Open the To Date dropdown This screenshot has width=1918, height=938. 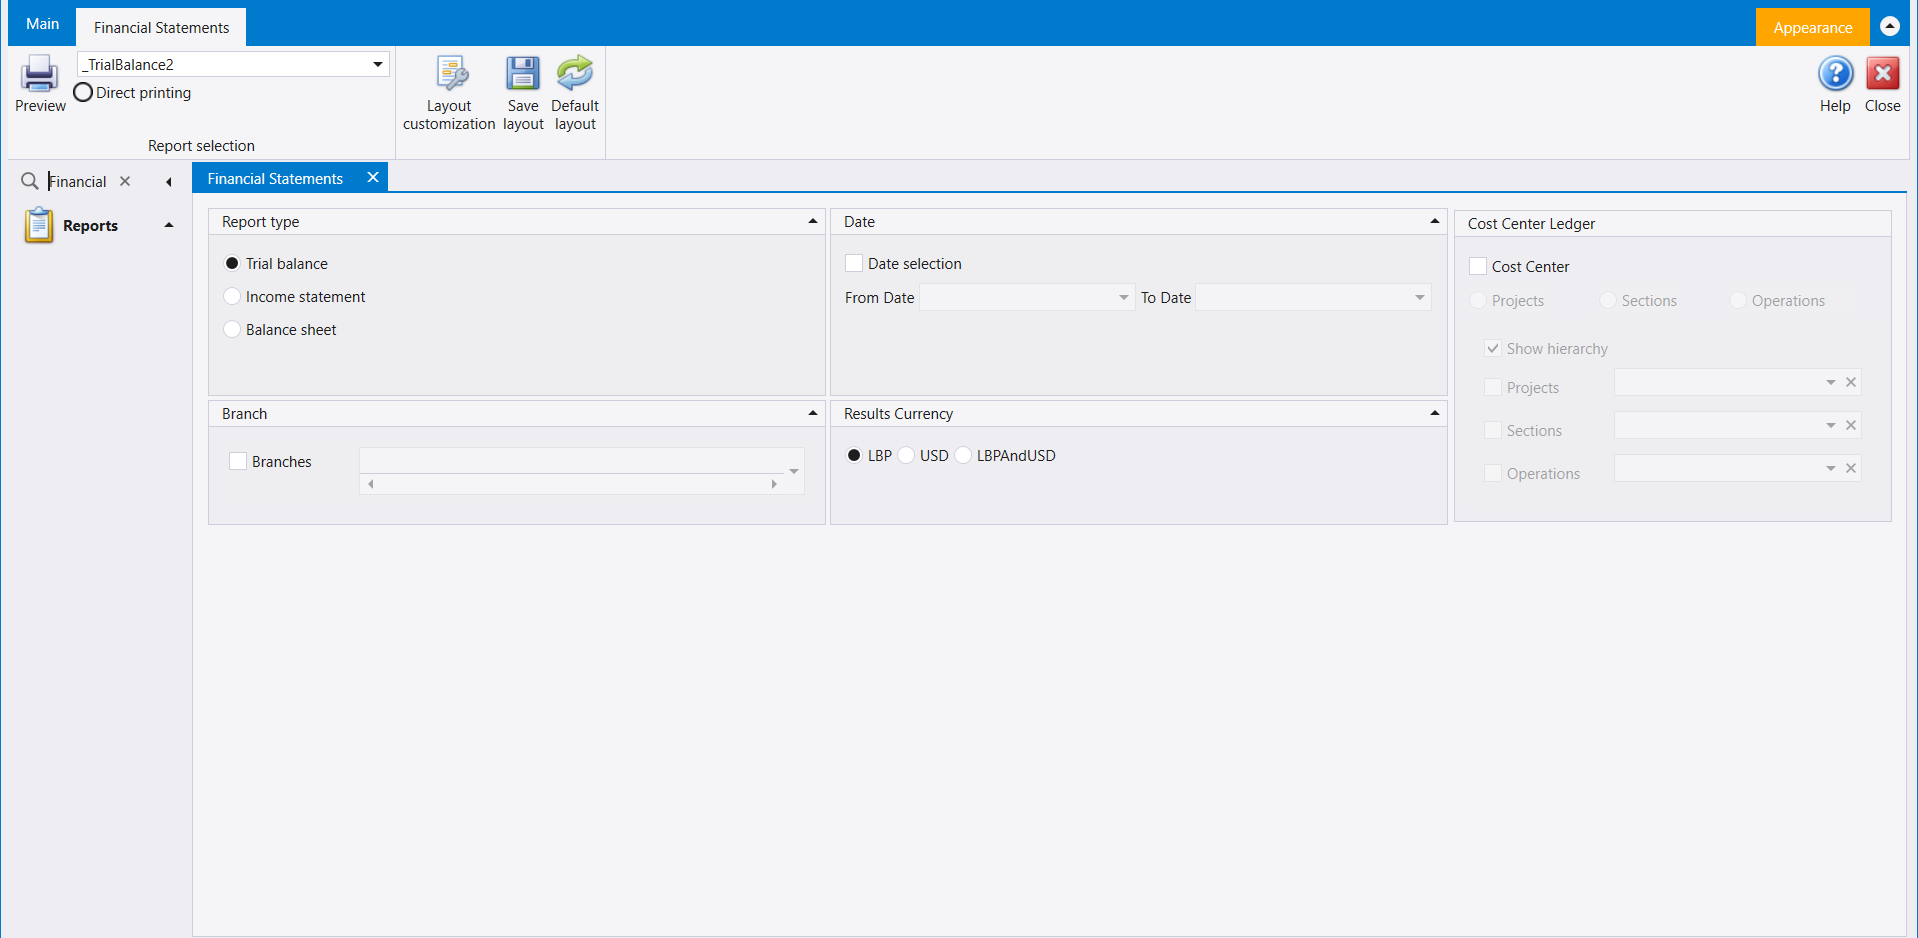click(x=1419, y=297)
